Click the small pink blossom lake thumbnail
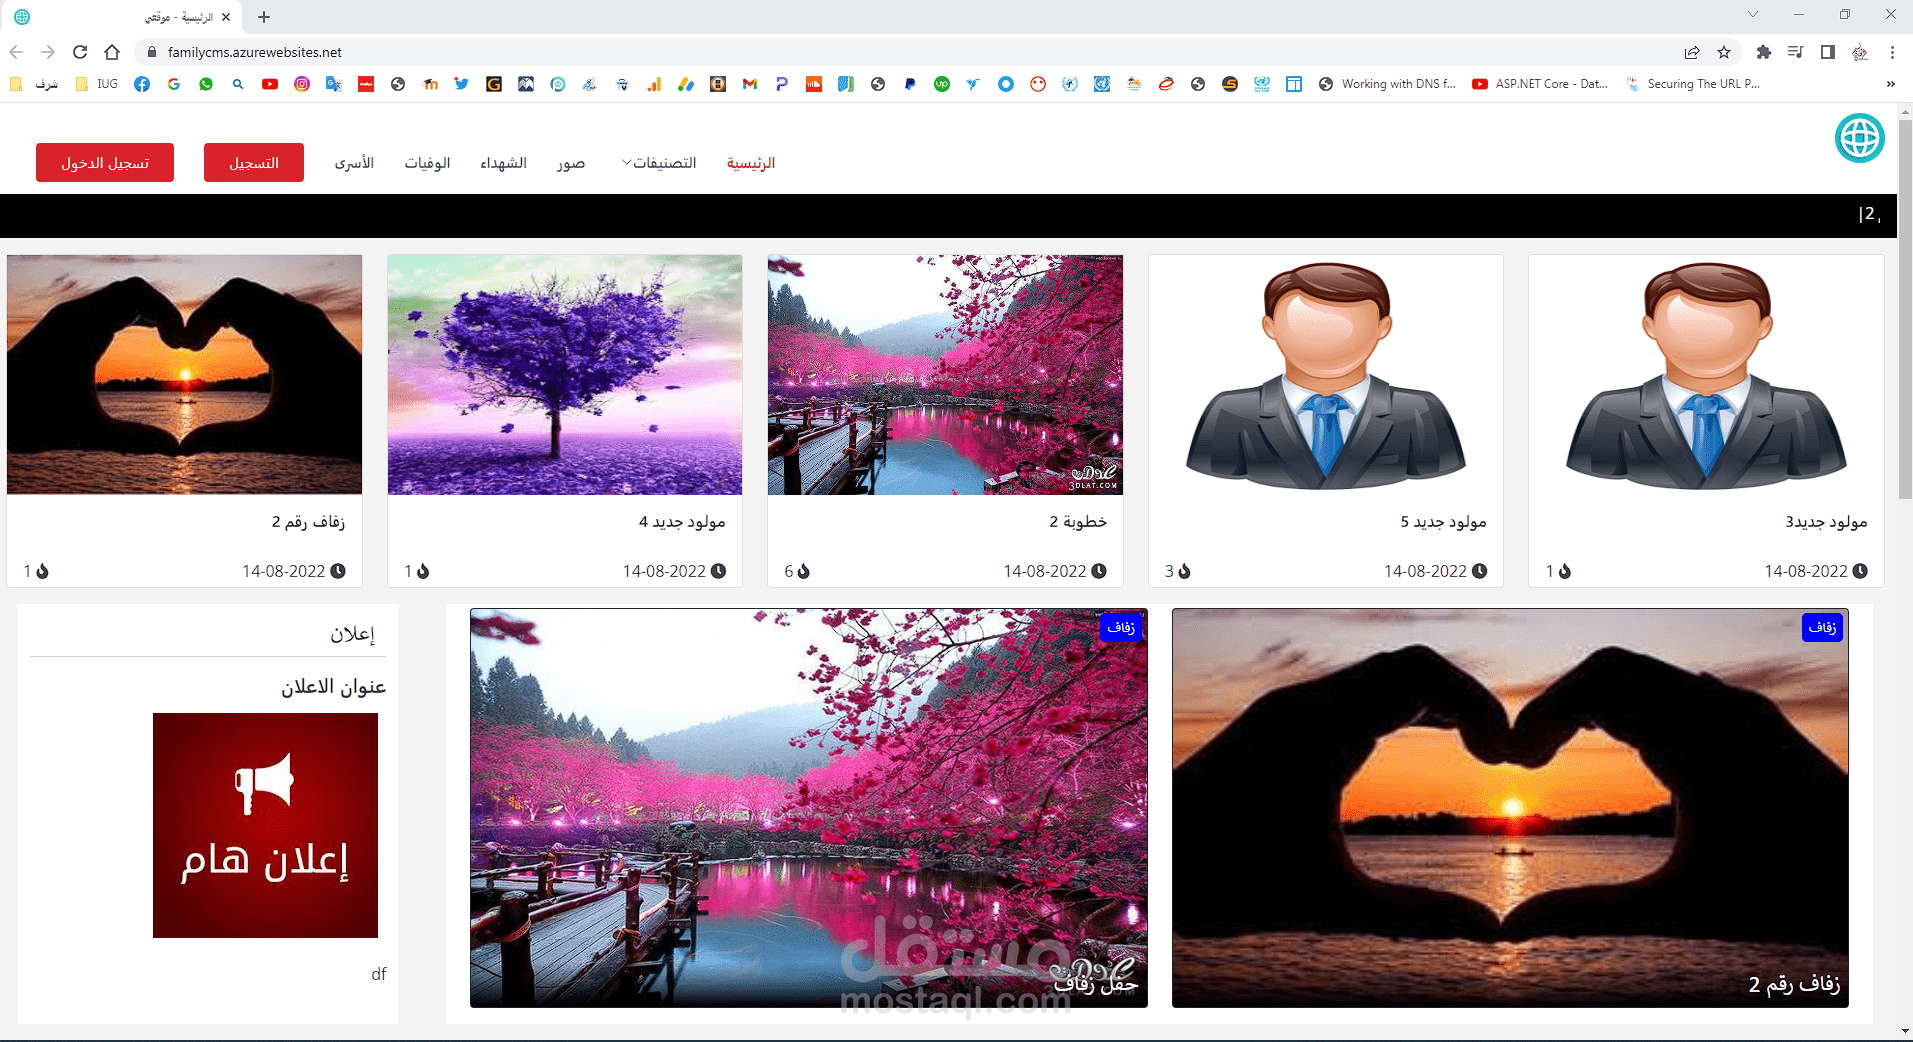 click(x=945, y=375)
